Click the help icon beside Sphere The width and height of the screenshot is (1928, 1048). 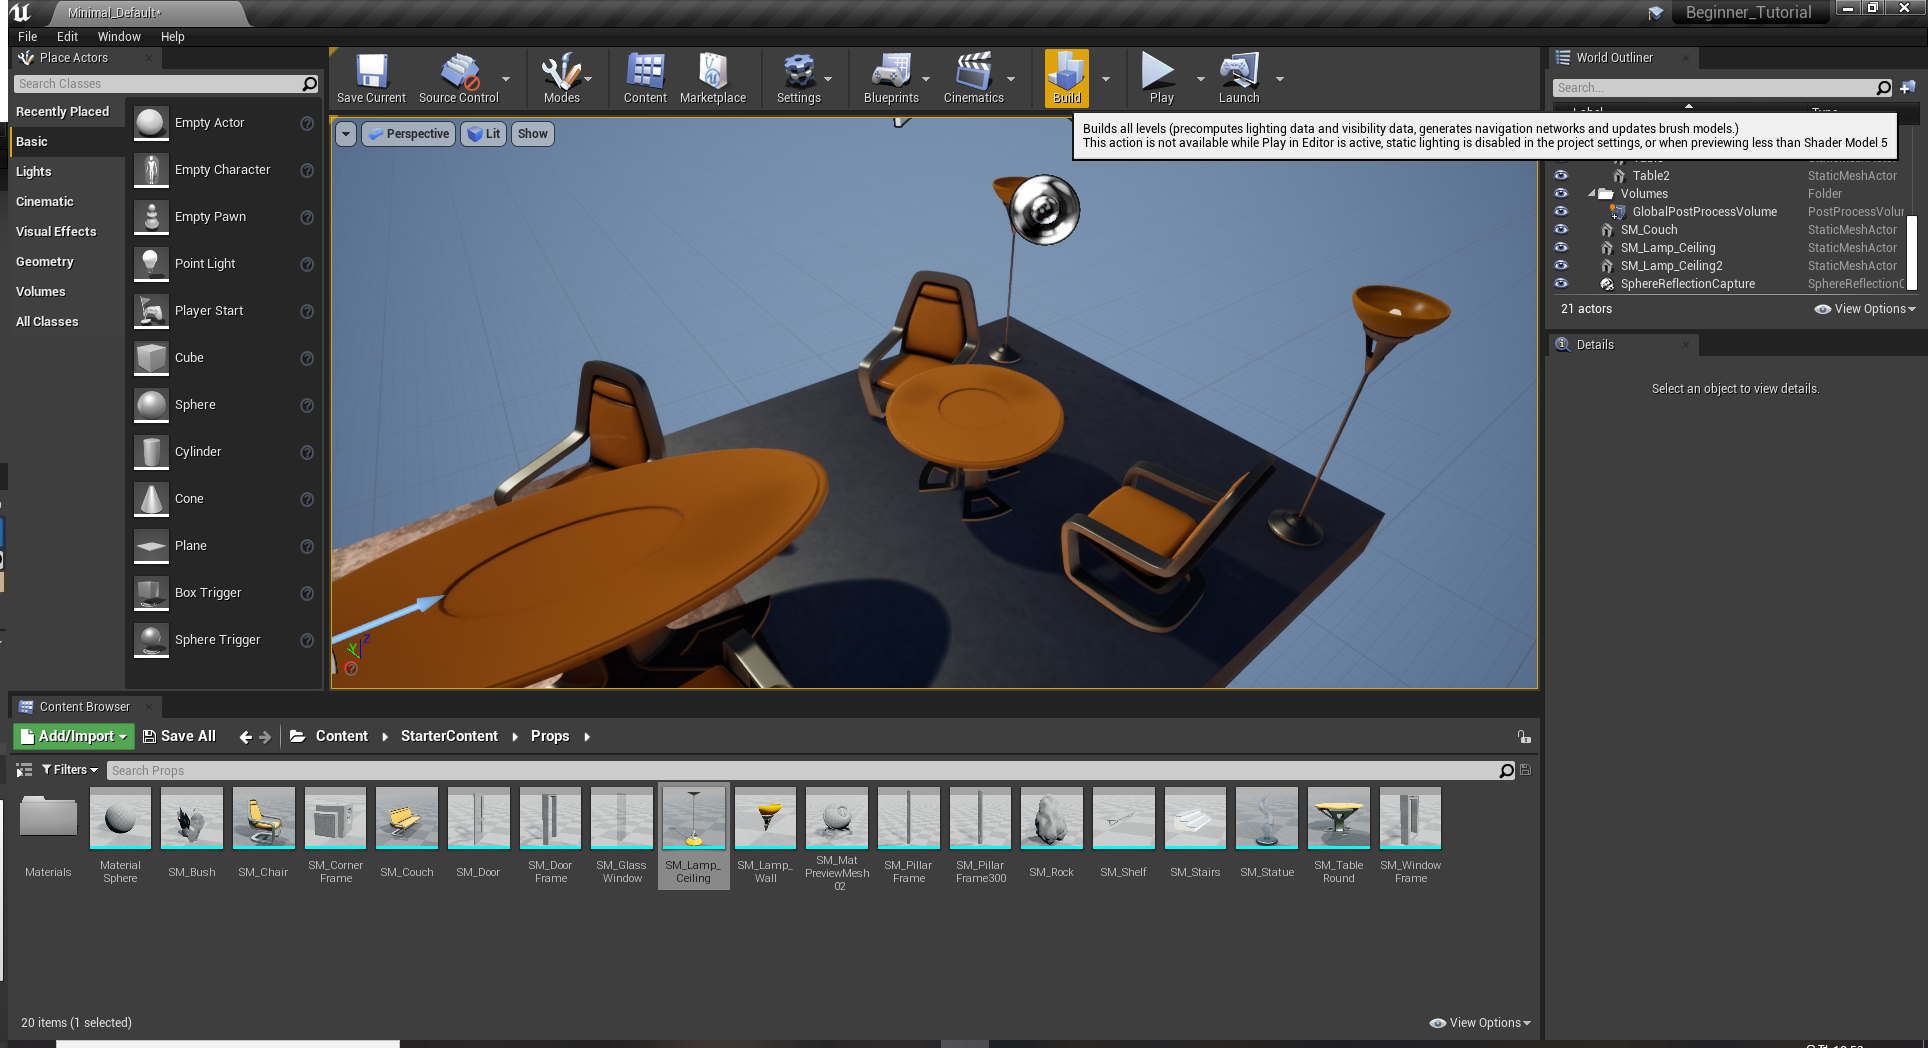point(307,405)
